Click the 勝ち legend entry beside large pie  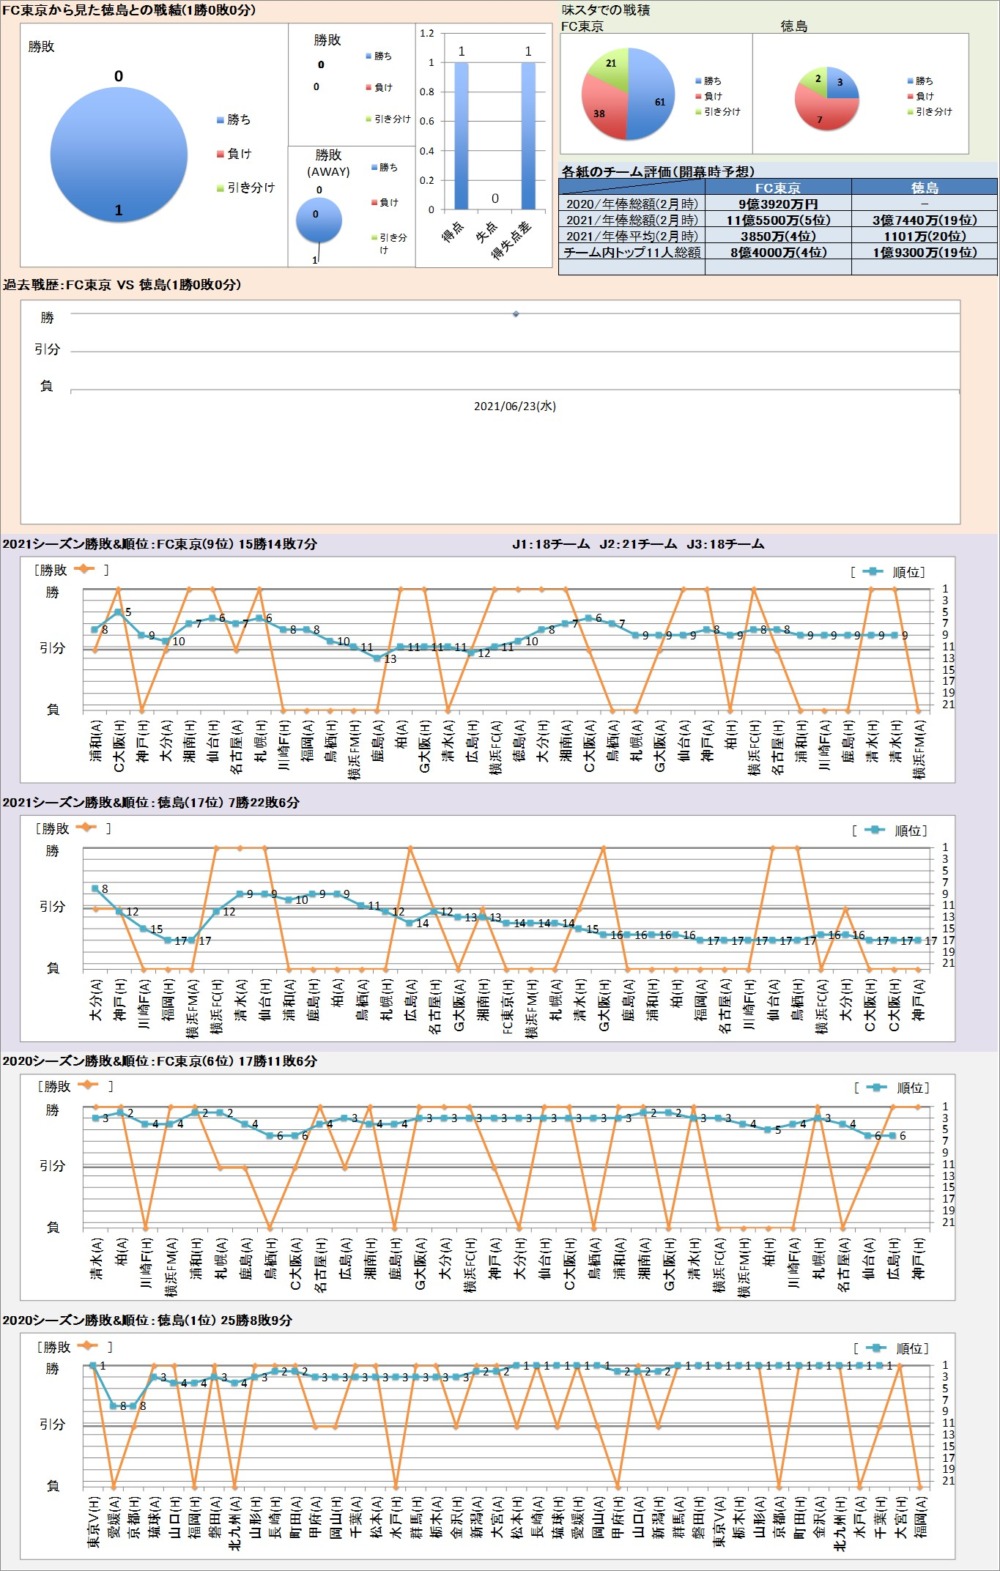pos(234,120)
